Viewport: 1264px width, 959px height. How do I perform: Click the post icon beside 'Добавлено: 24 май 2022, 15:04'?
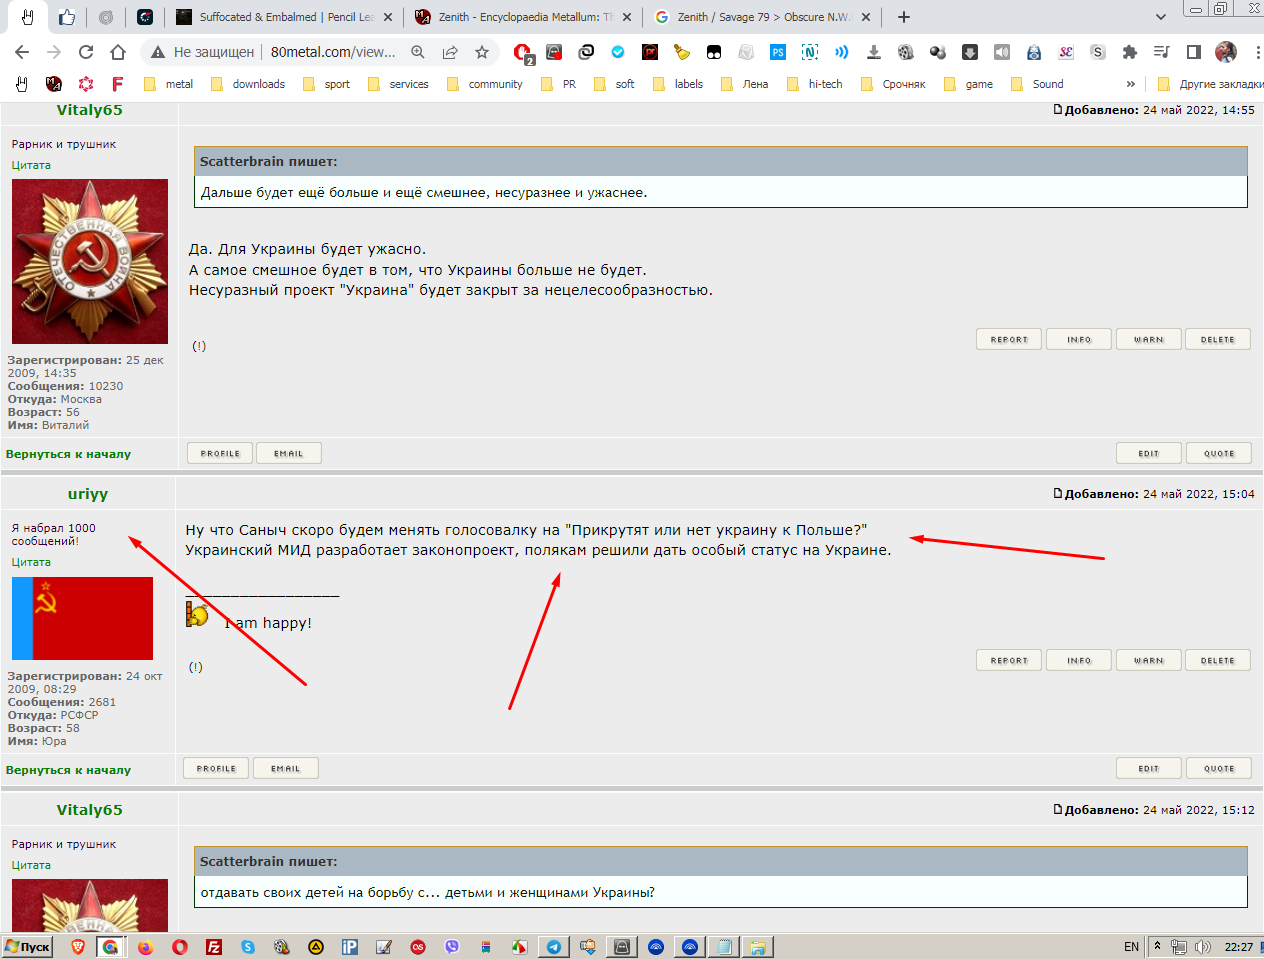point(1058,493)
